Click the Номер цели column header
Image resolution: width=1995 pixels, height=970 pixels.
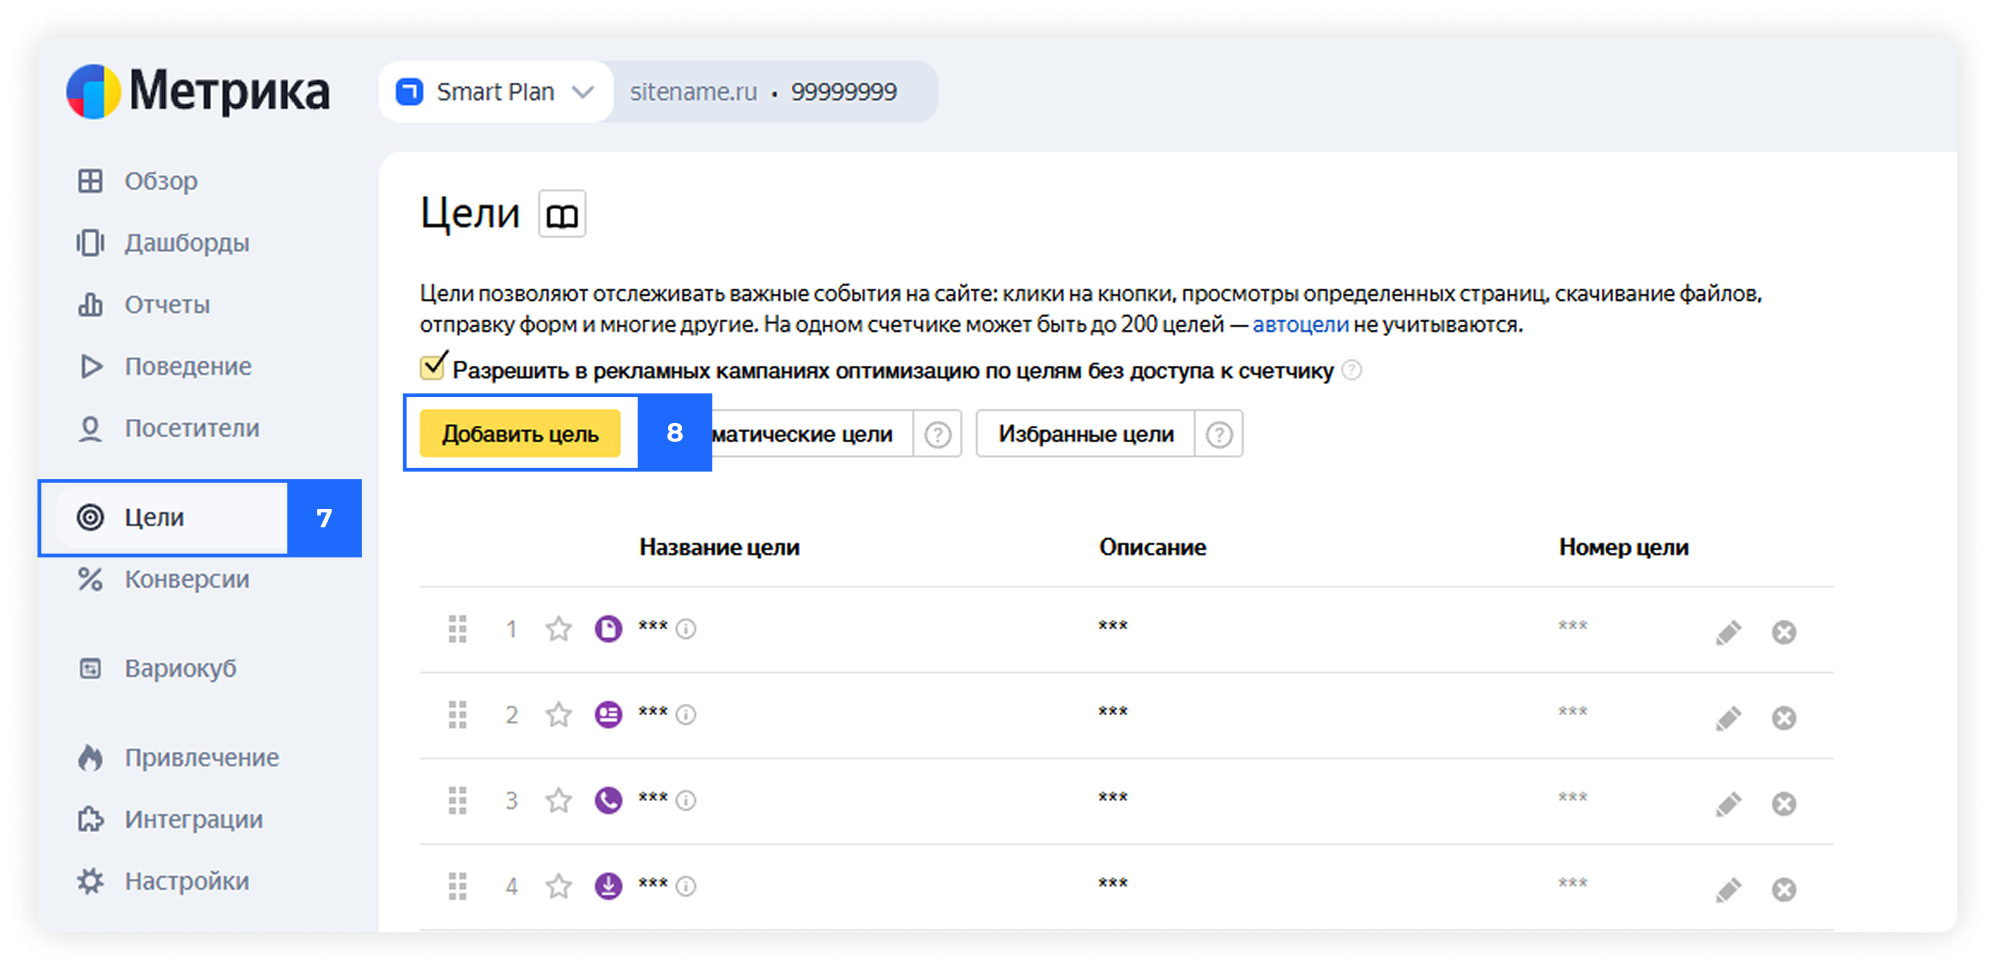pyautogui.click(x=1623, y=548)
